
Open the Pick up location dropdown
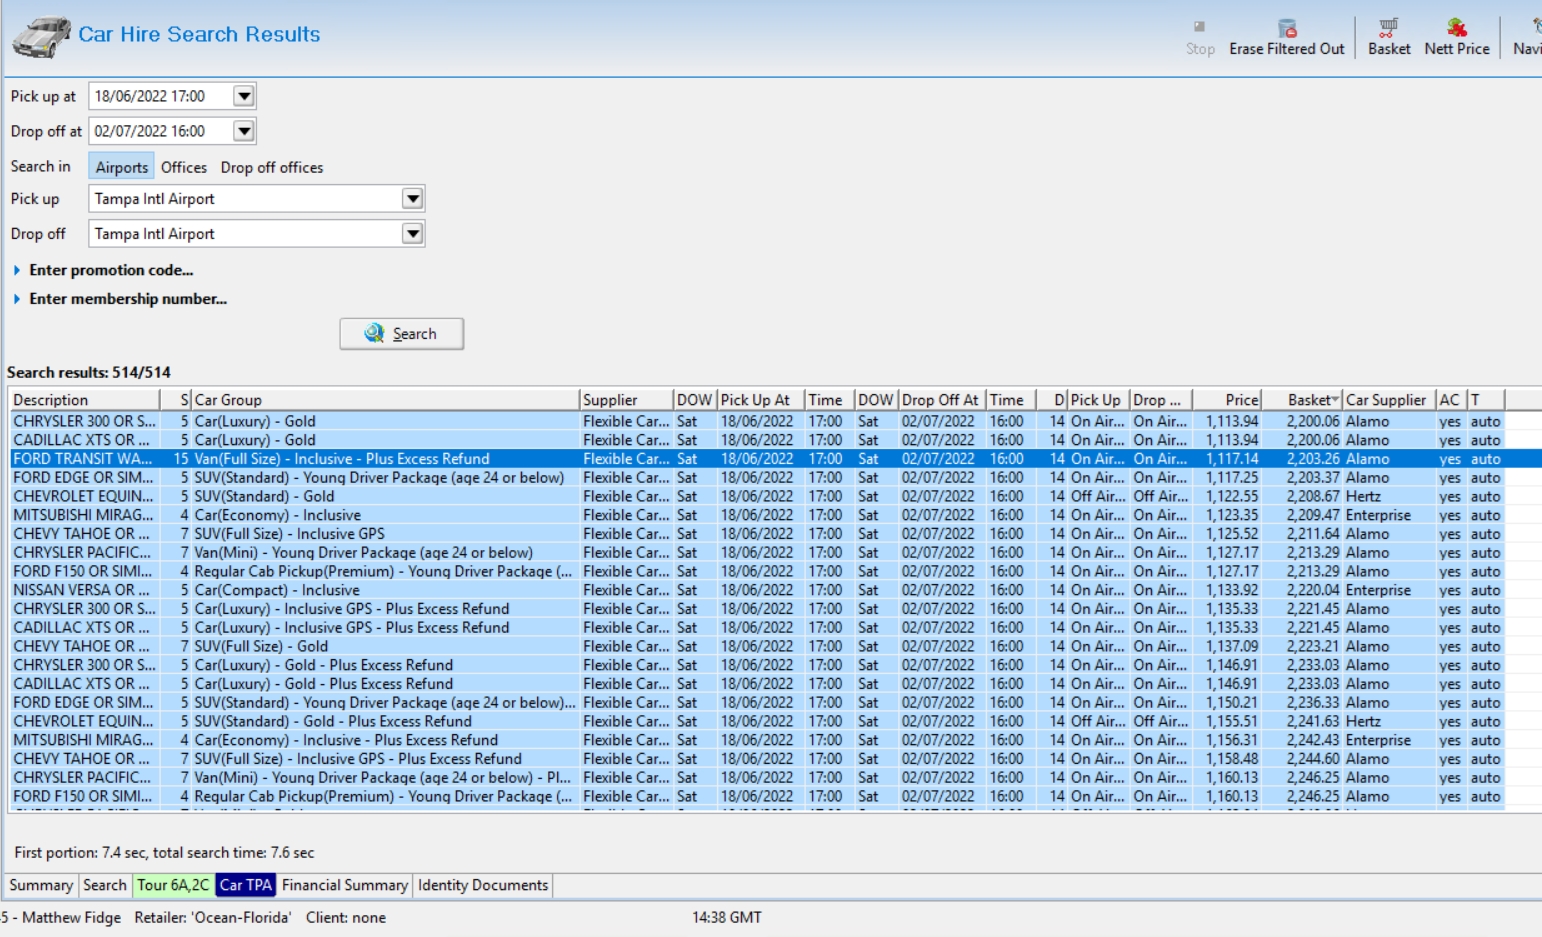[412, 199]
